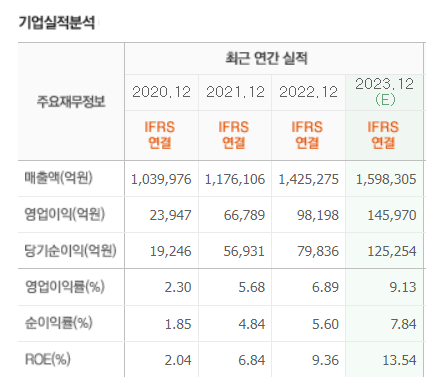Click IFRS 연결 label under 2021.12

pos(234,135)
